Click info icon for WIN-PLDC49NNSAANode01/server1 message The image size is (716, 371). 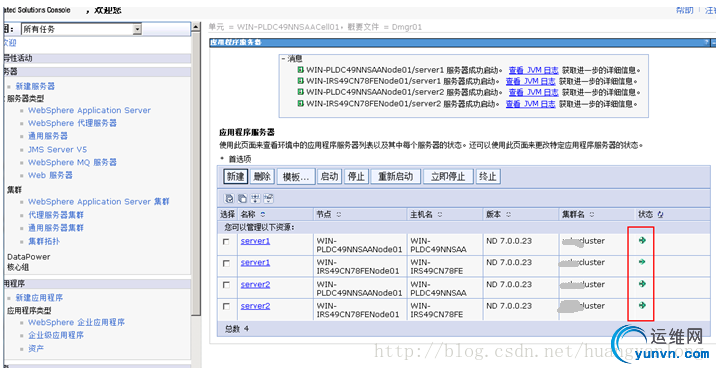(300, 70)
